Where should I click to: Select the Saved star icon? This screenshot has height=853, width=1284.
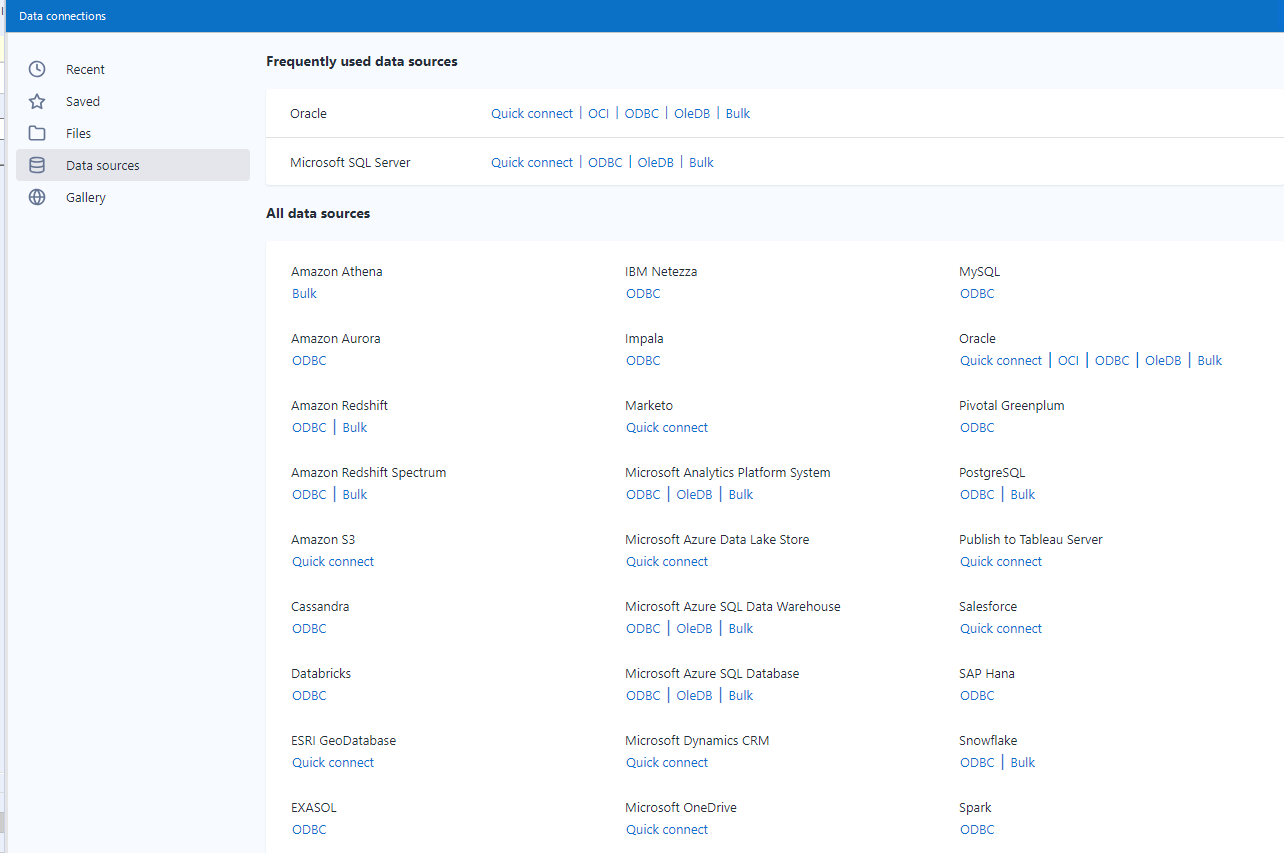point(36,101)
